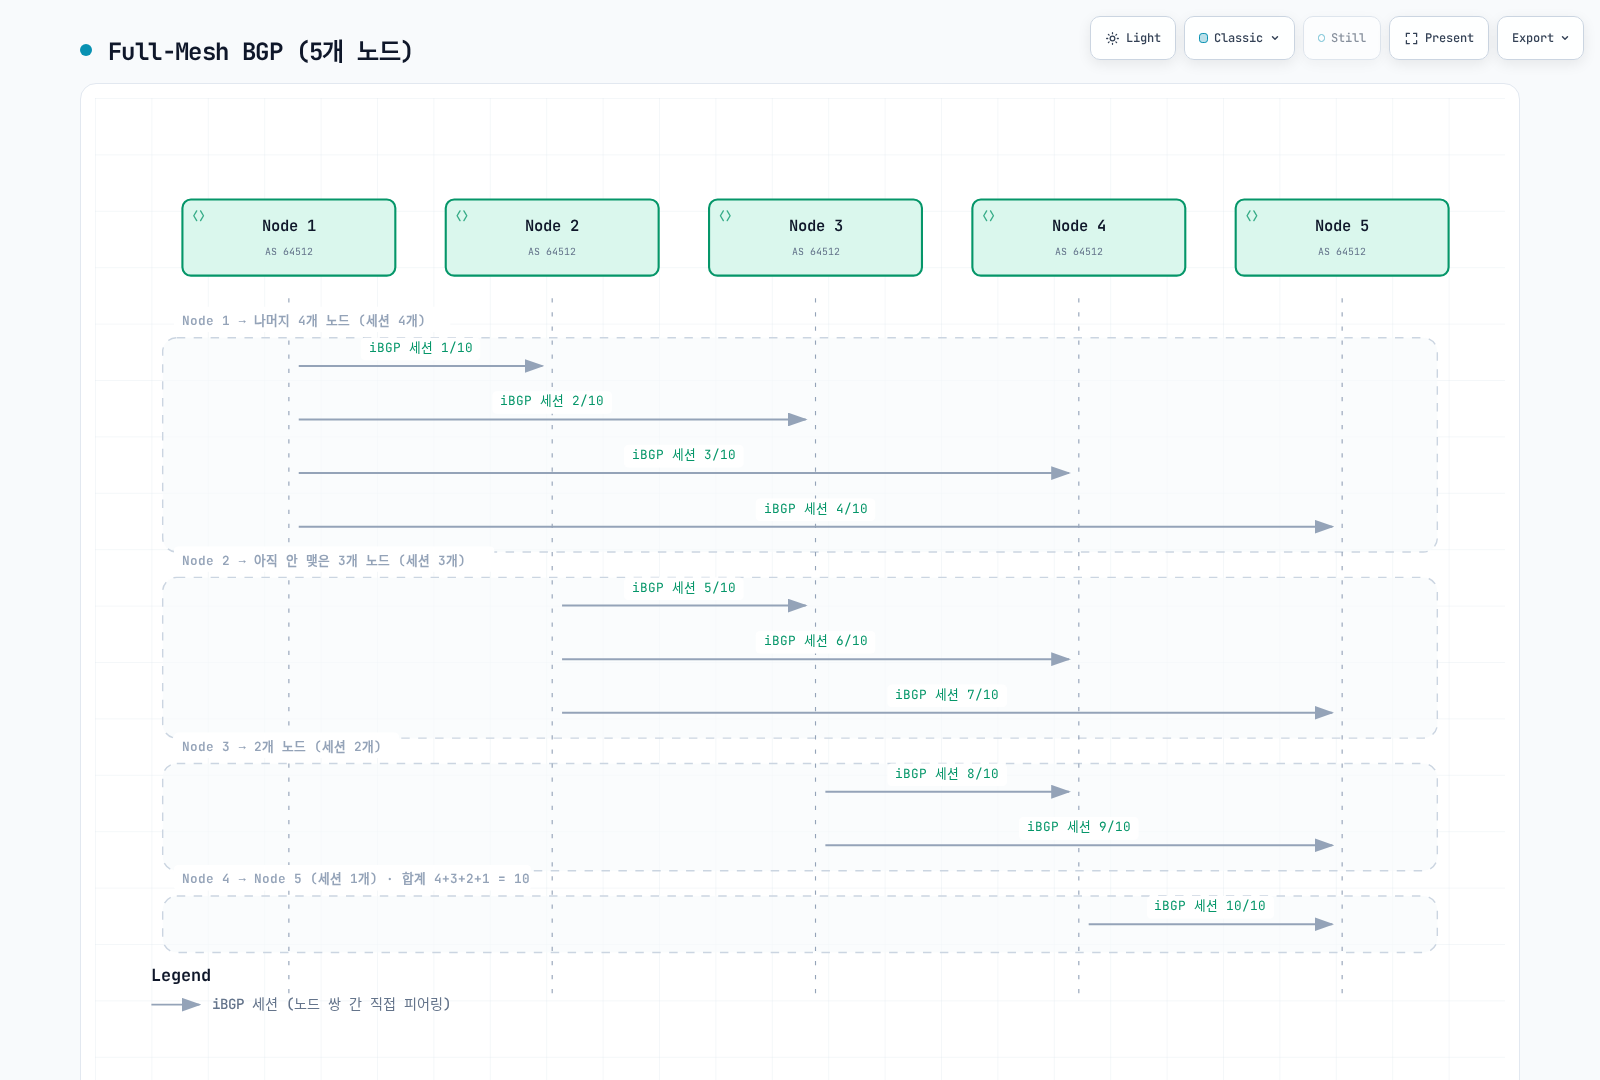Toggle the Still animation mode
The image size is (1600, 1080).
point(1342,38)
